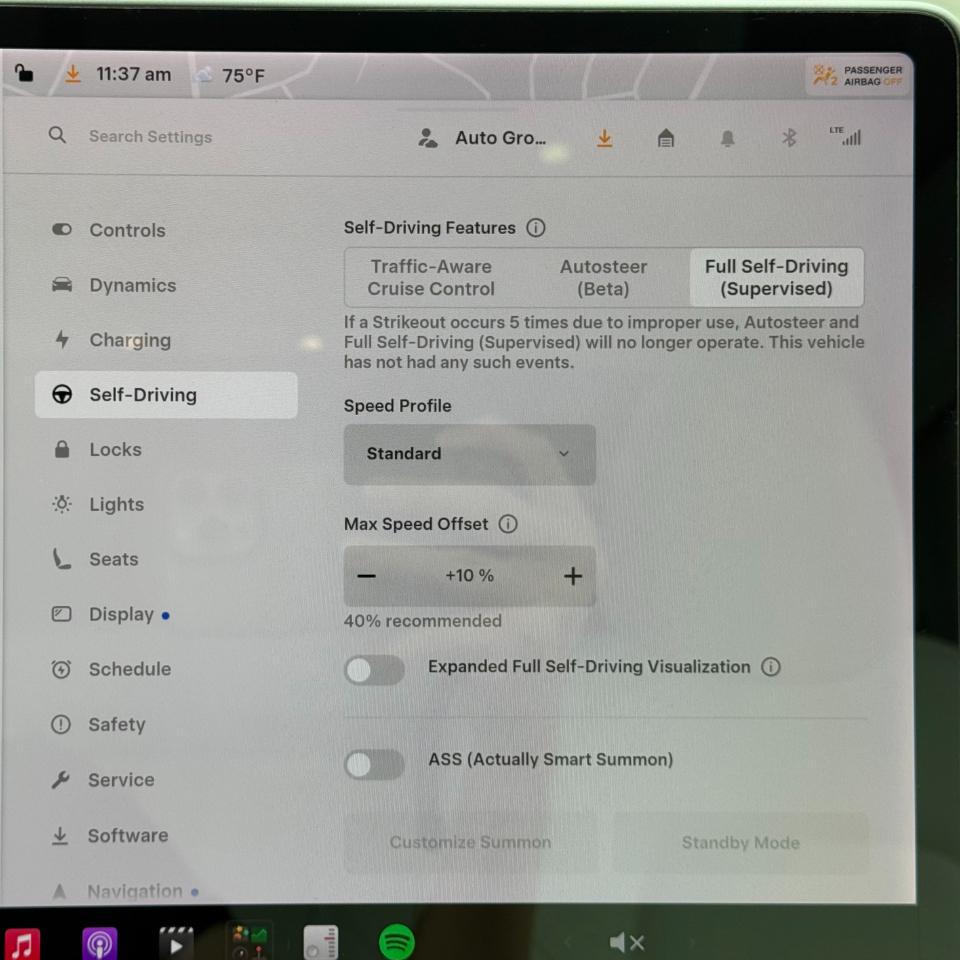960x960 pixels.
Task: Increase Max Speed Offset with plus
Action: [x=573, y=576]
